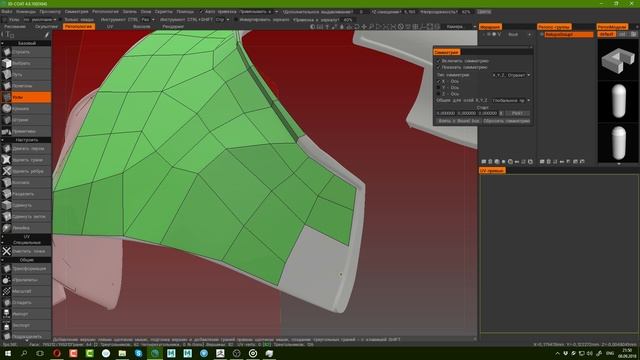The width and height of the screenshot is (640, 360).
Task: Click the first symmetry Старт coordinate field
Action: 445,113
